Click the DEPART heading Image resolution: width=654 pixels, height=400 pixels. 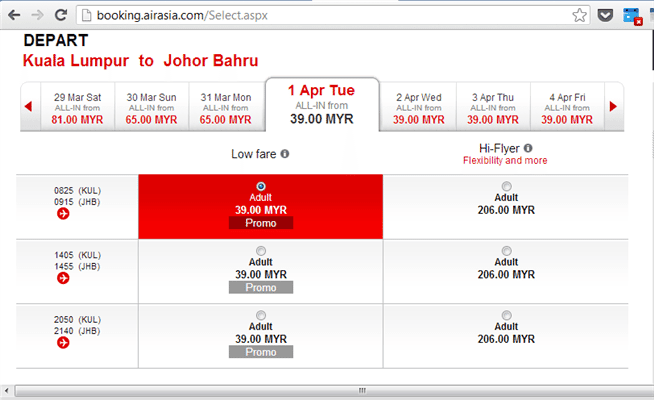(56, 40)
